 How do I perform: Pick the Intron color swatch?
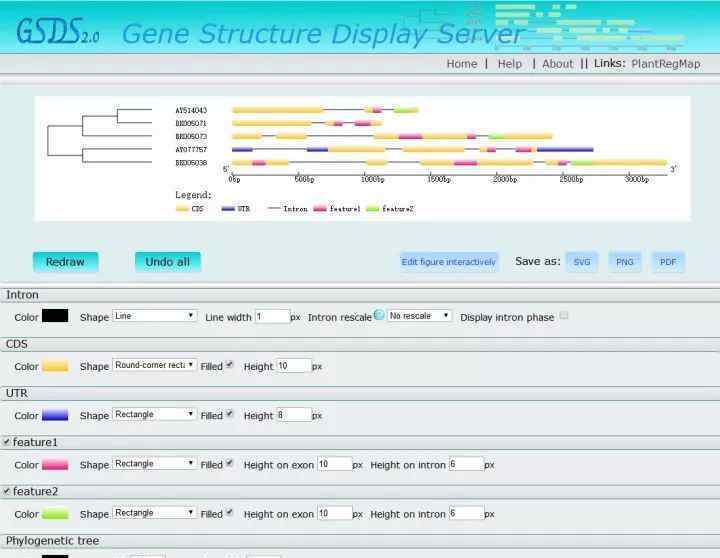55,316
